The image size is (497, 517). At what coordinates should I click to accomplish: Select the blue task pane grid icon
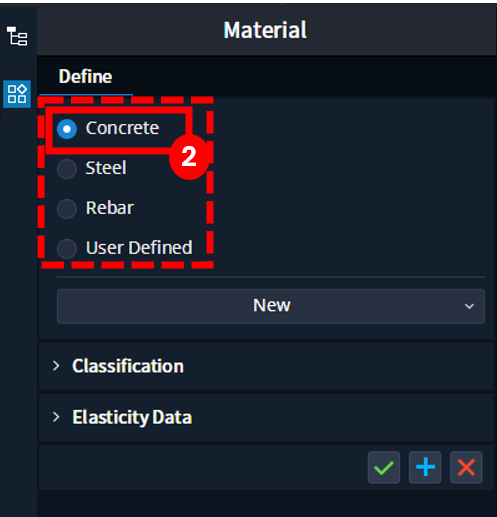(x=17, y=94)
